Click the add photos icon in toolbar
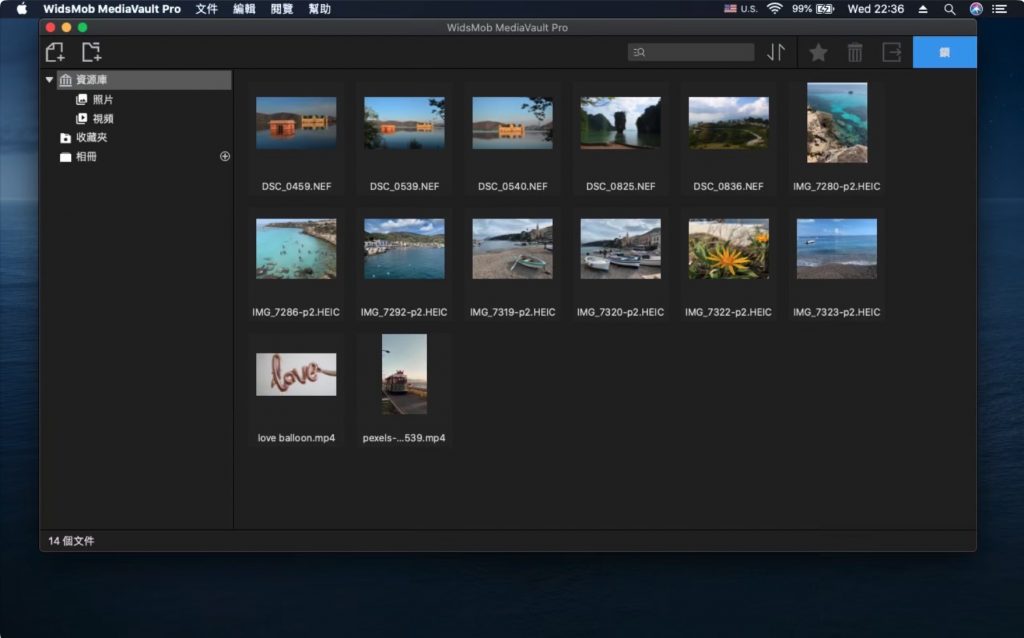Viewport: 1024px width, 638px height. point(56,51)
